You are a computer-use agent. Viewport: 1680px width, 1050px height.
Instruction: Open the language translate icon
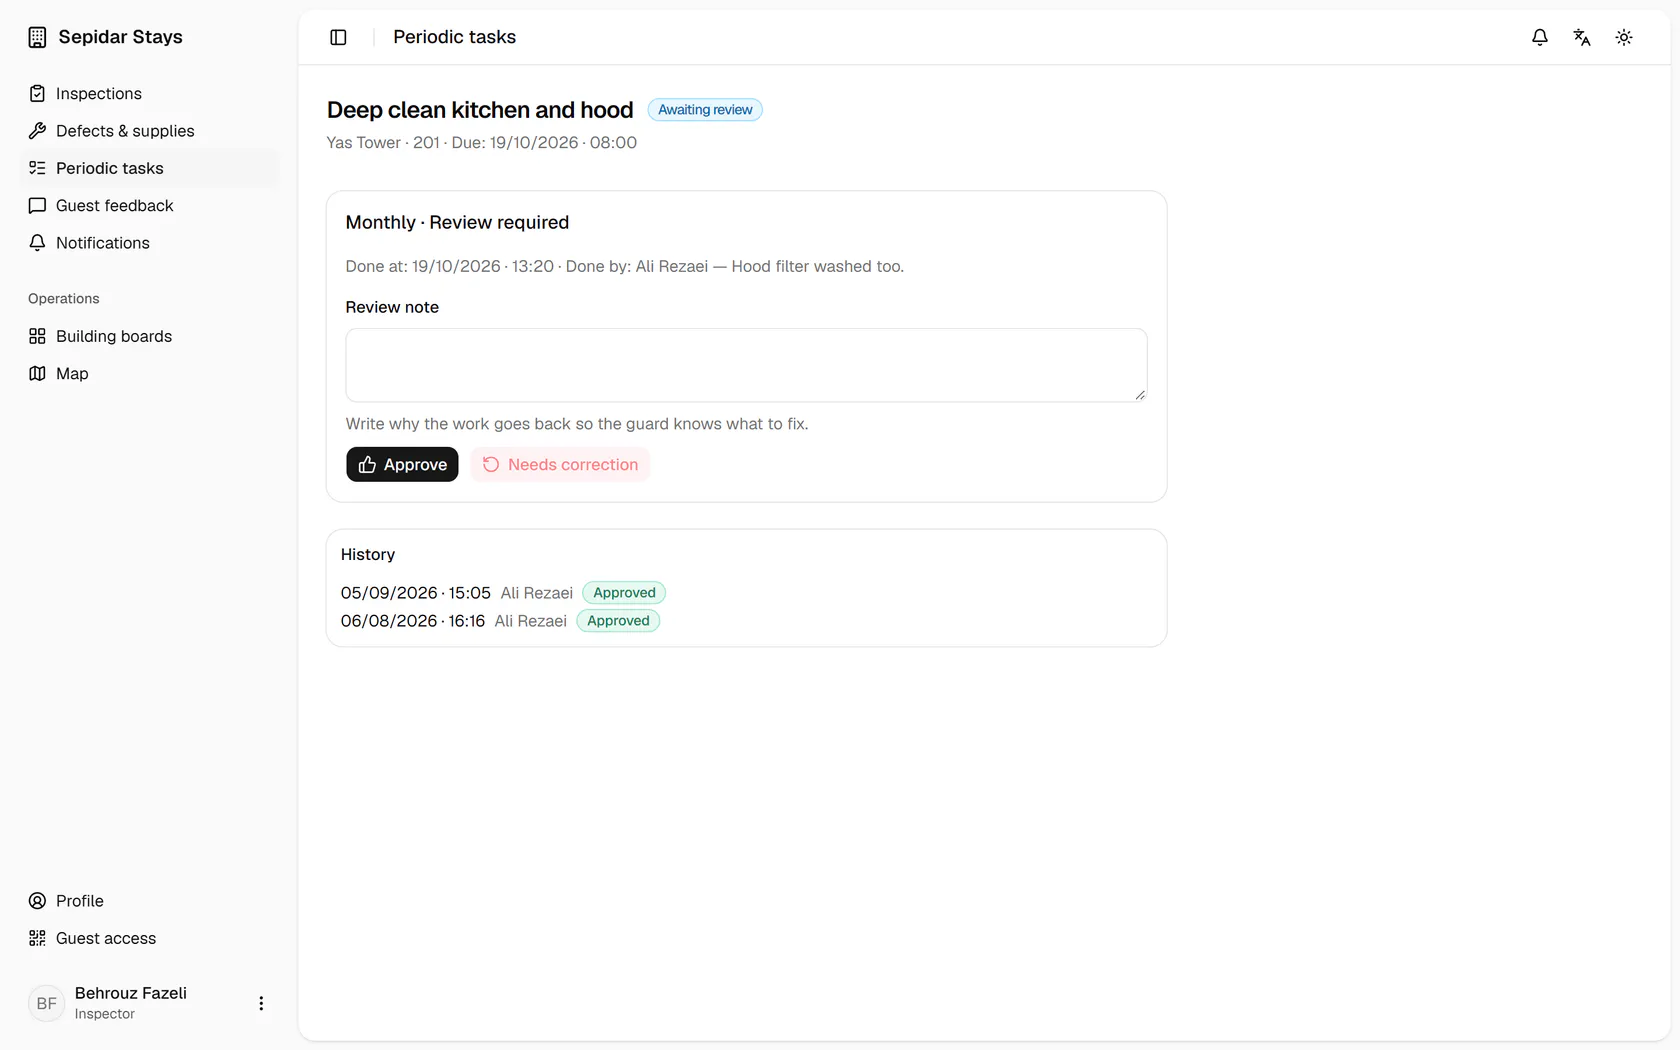click(1582, 37)
